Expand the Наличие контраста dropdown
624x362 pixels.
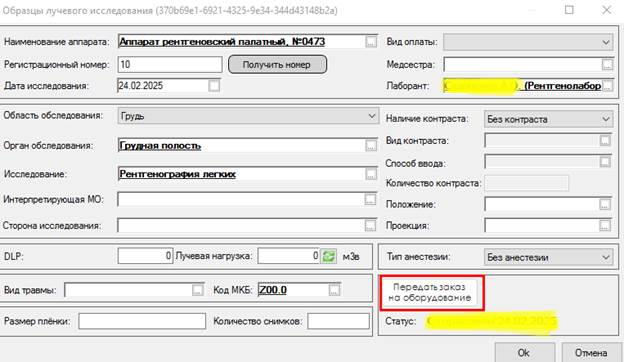point(606,119)
